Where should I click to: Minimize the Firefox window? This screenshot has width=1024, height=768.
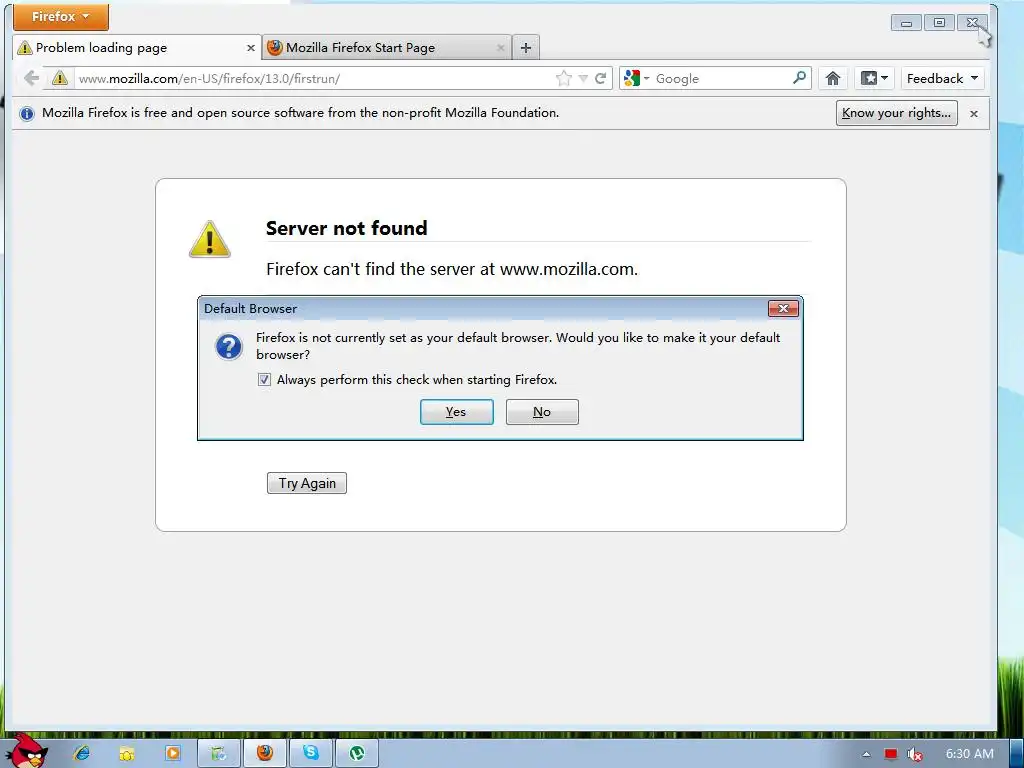pyautogui.click(x=906, y=23)
